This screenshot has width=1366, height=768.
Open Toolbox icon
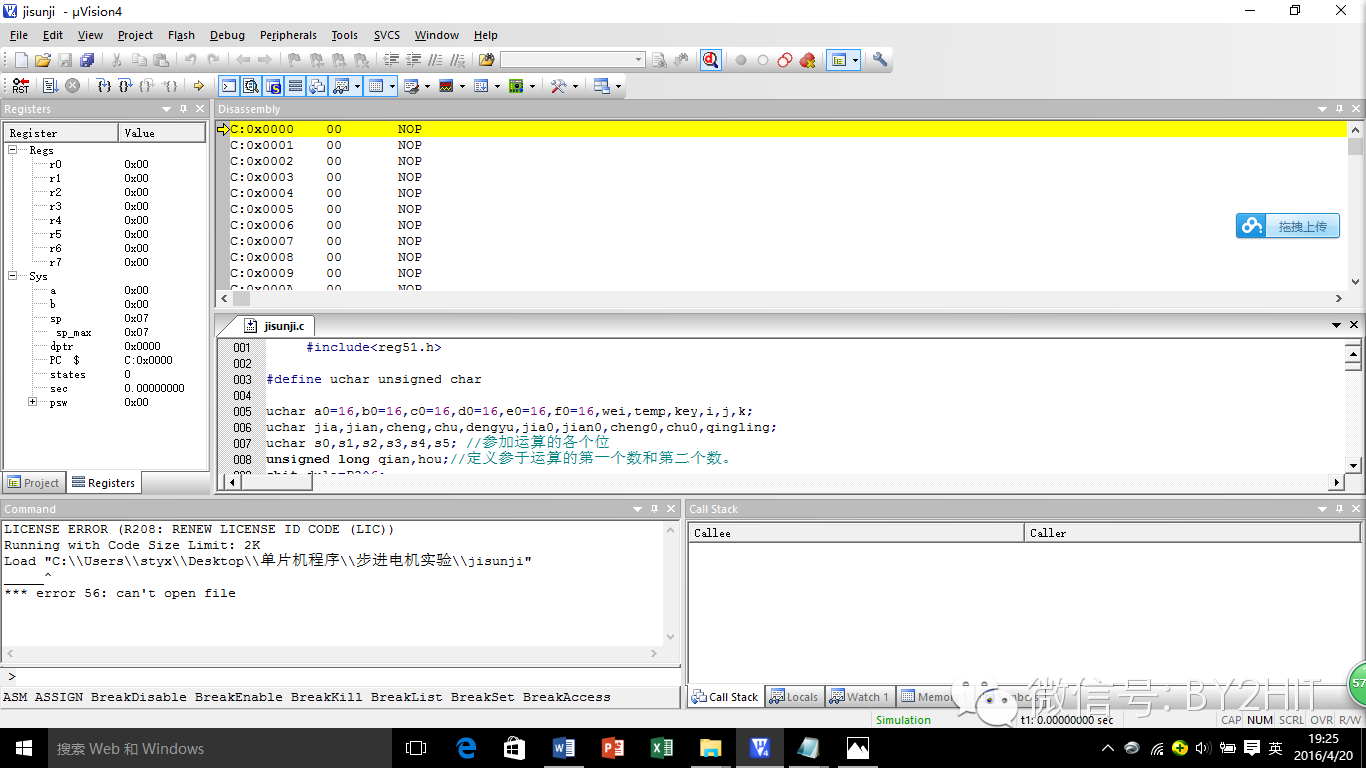[558, 86]
